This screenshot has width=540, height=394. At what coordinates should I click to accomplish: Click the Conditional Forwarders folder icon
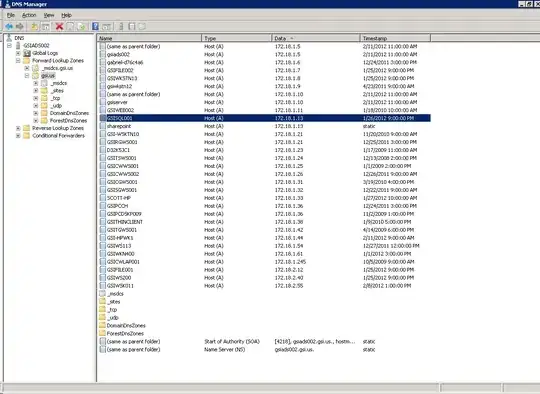[27, 136]
